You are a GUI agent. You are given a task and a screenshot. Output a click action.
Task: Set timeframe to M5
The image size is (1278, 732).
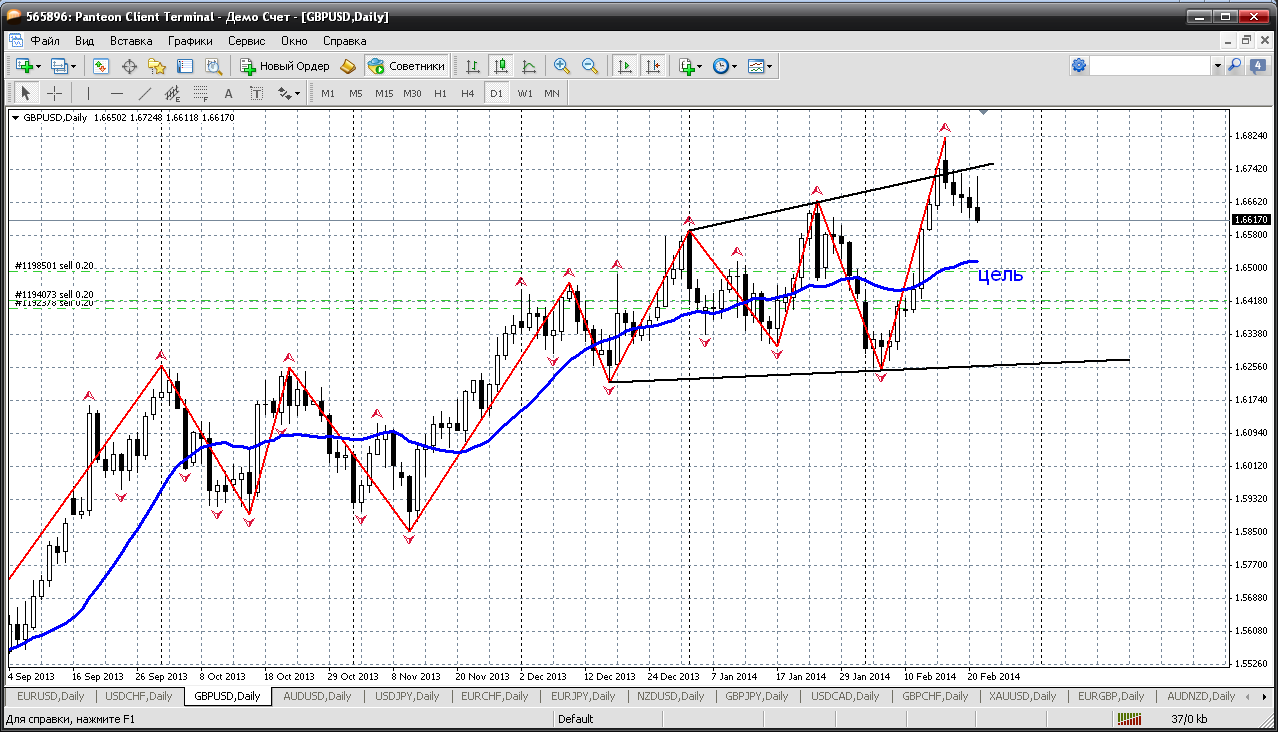click(x=355, y=93)
